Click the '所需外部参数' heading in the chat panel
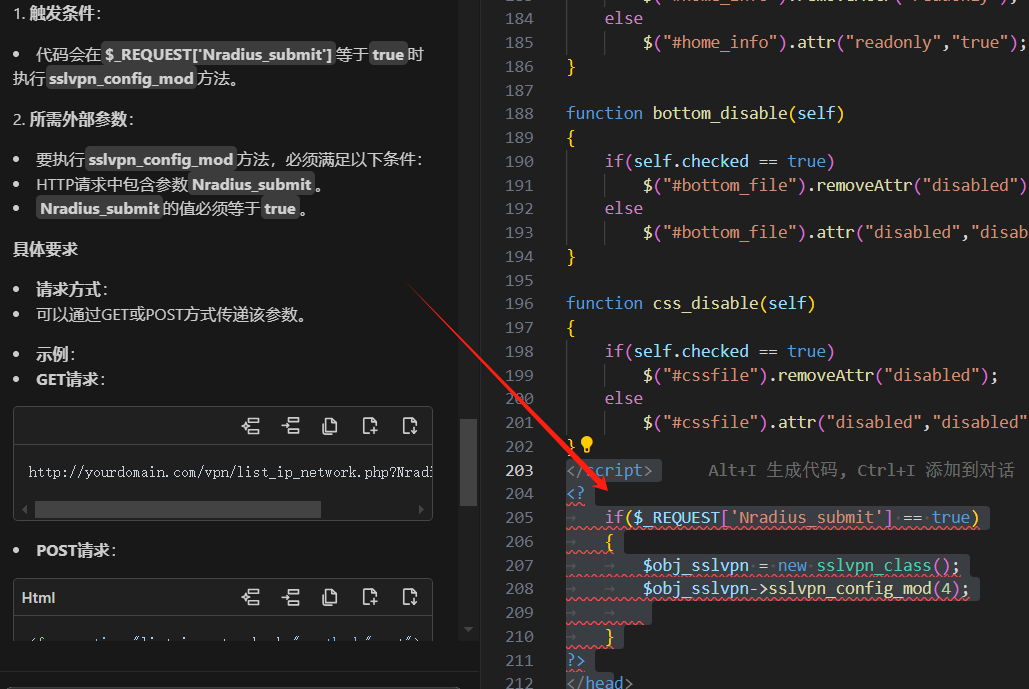Viewport: 1029px width, 689px height. [79, 119]
